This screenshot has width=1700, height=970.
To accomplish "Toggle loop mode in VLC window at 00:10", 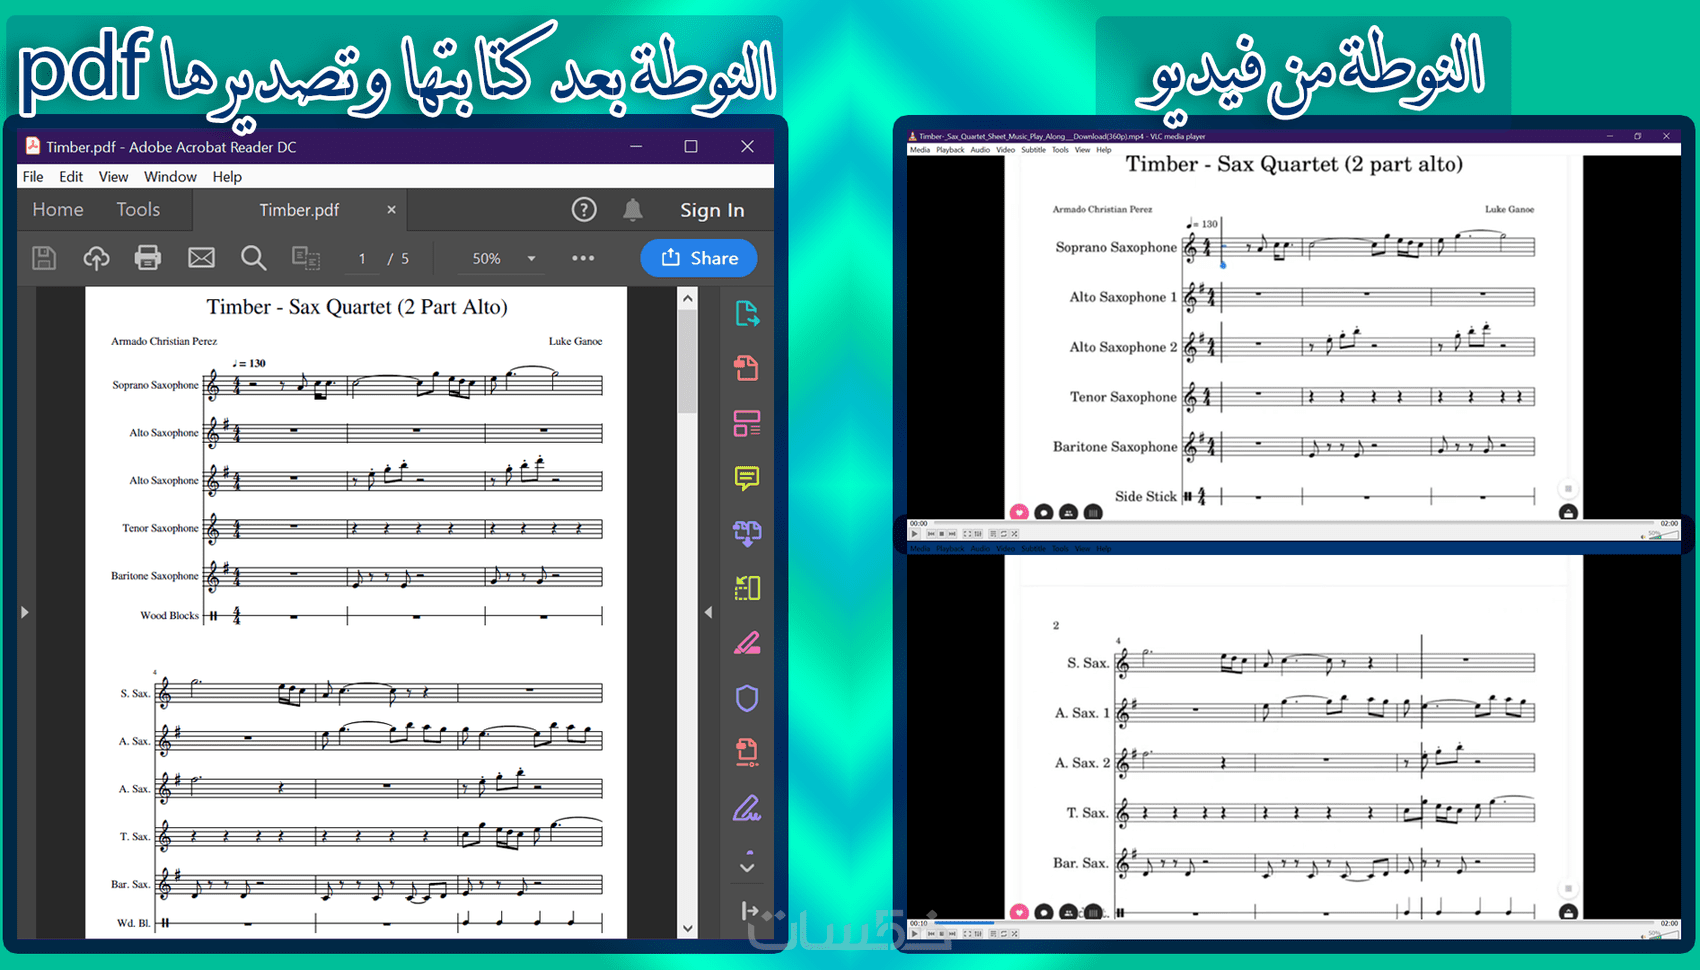I will (x=1004, y=934).
